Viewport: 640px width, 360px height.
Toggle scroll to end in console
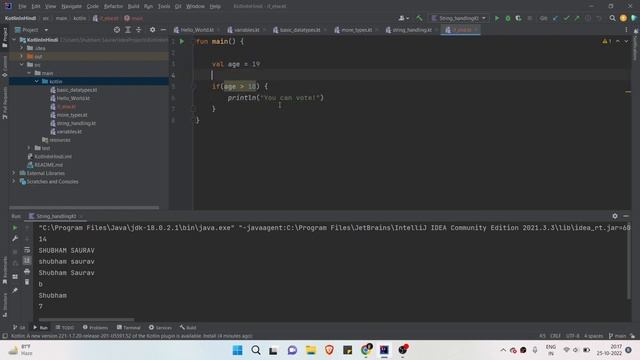pyautogui.click(x=27, y=260)
